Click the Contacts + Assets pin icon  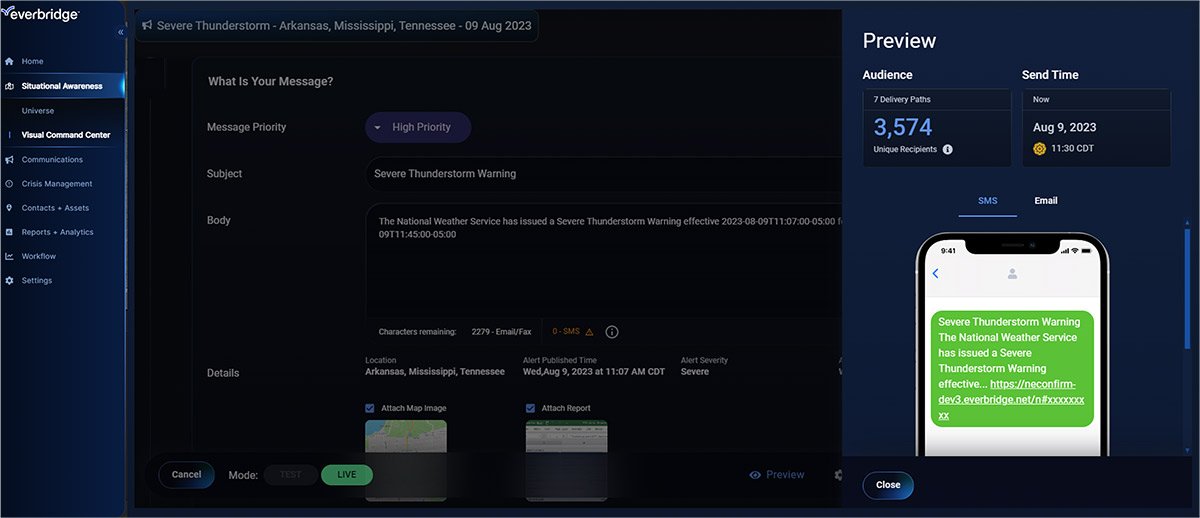[x=10, y=208]
